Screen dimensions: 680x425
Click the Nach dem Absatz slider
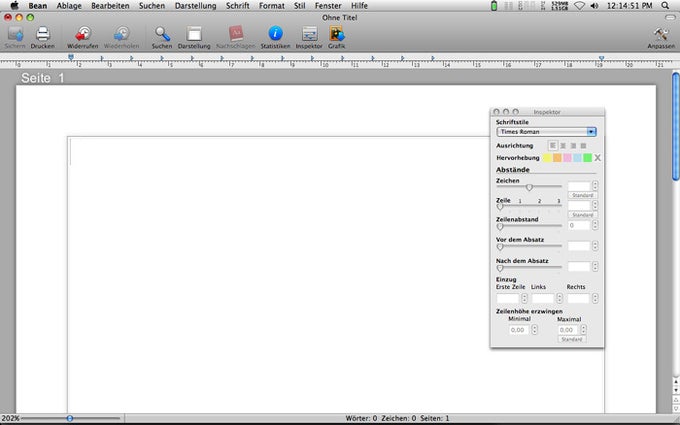click(x=529, y=268)
